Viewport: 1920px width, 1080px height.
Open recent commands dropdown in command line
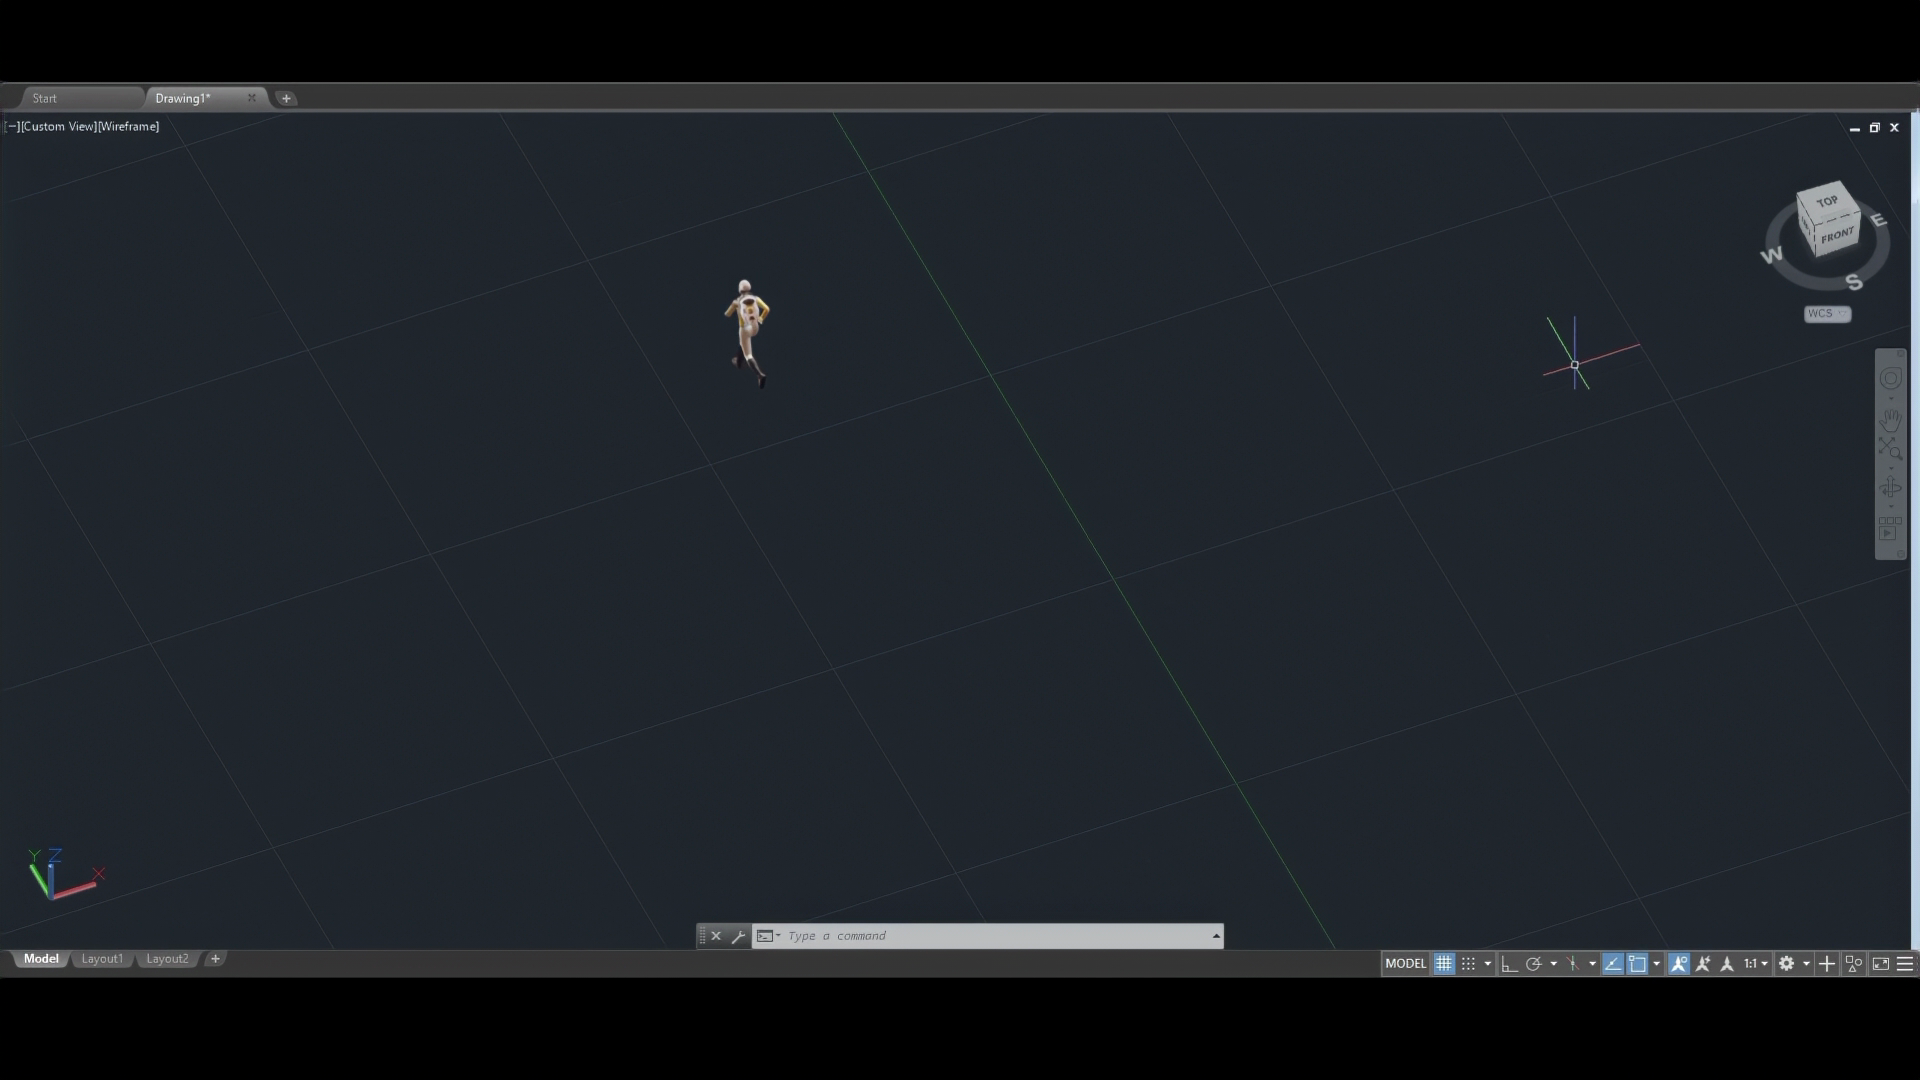pyautogui.click(x=768, y=936)
